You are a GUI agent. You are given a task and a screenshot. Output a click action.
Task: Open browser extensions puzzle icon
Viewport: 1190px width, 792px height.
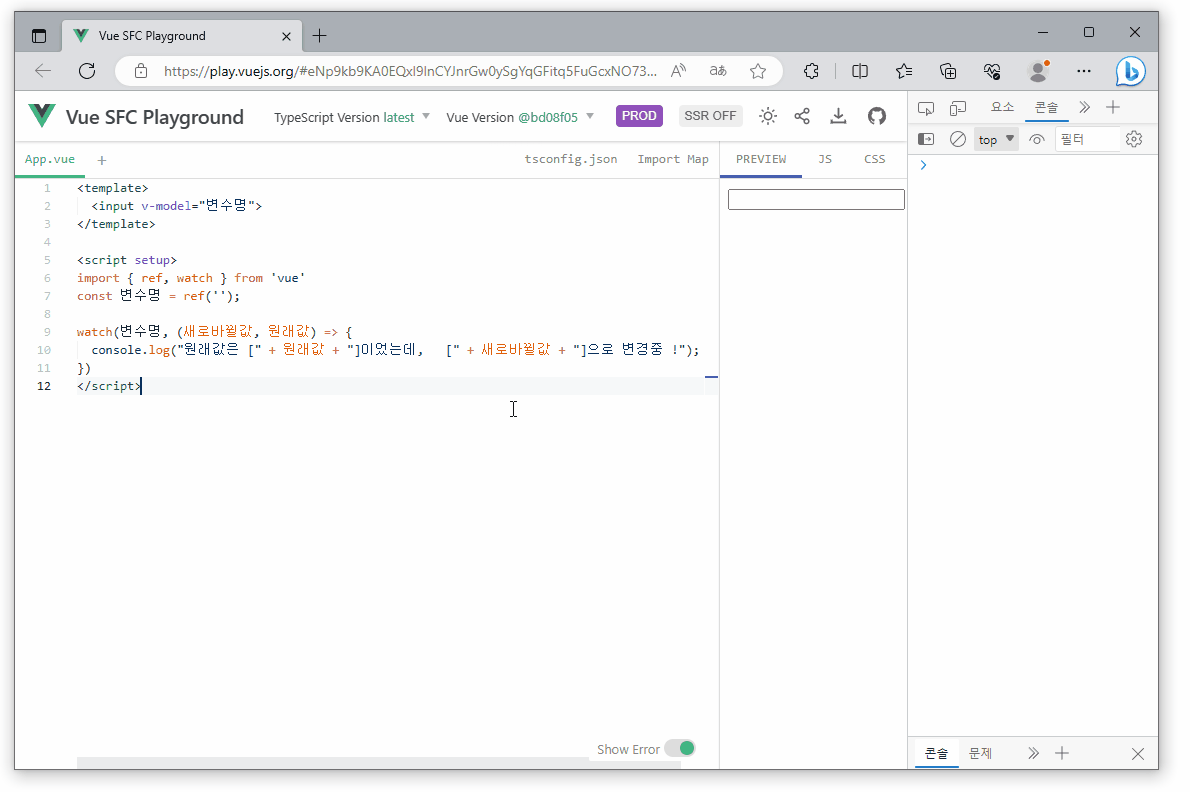tap(811, 71)
